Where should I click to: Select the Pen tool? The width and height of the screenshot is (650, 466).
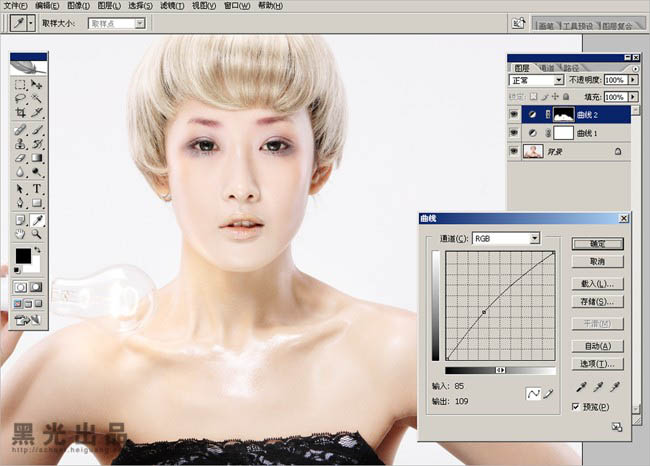click(20, 203)
